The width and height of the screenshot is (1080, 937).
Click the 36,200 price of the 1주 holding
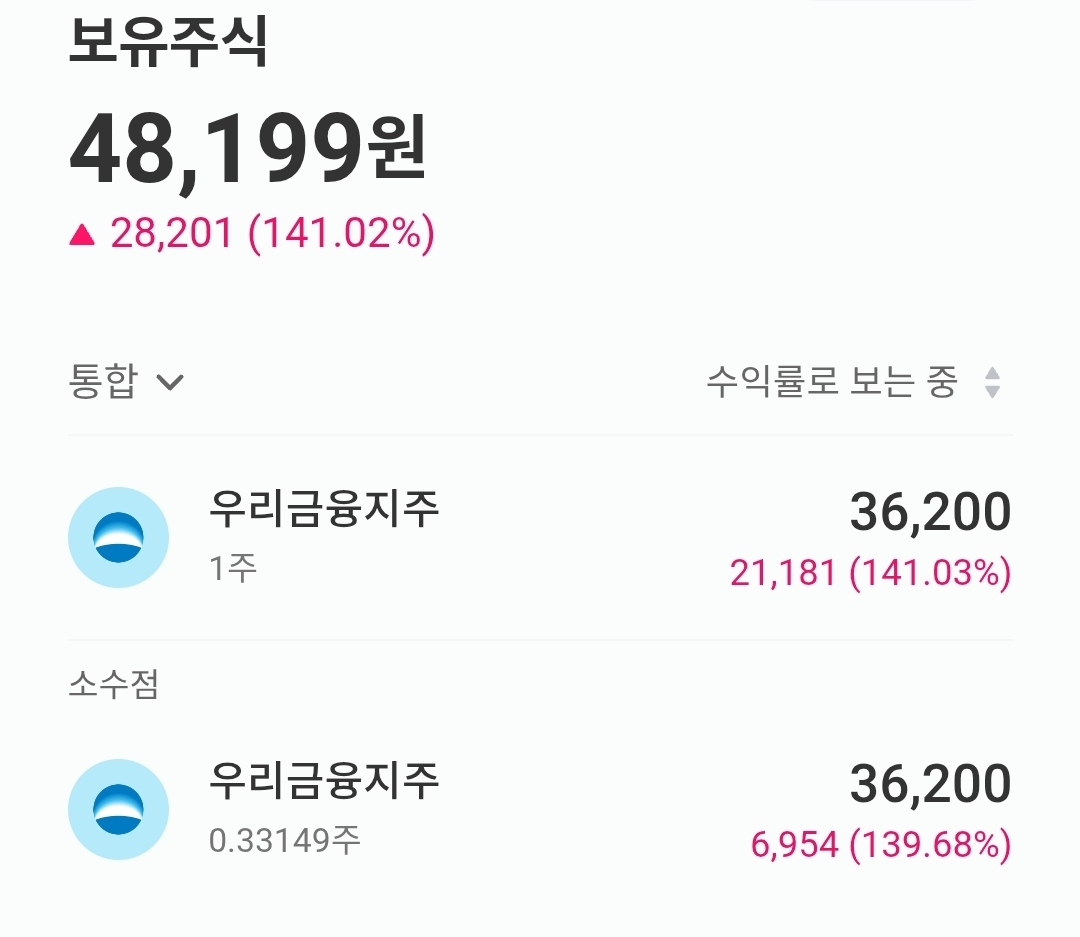click(930, 513)
